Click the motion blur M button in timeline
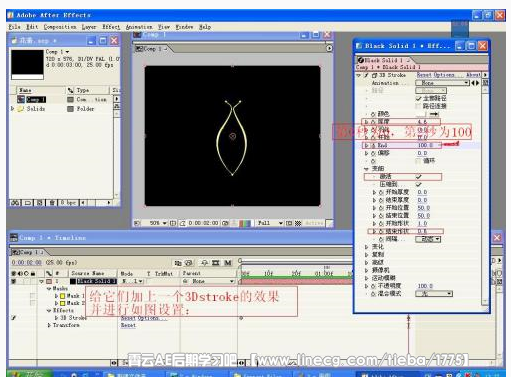 228,263
